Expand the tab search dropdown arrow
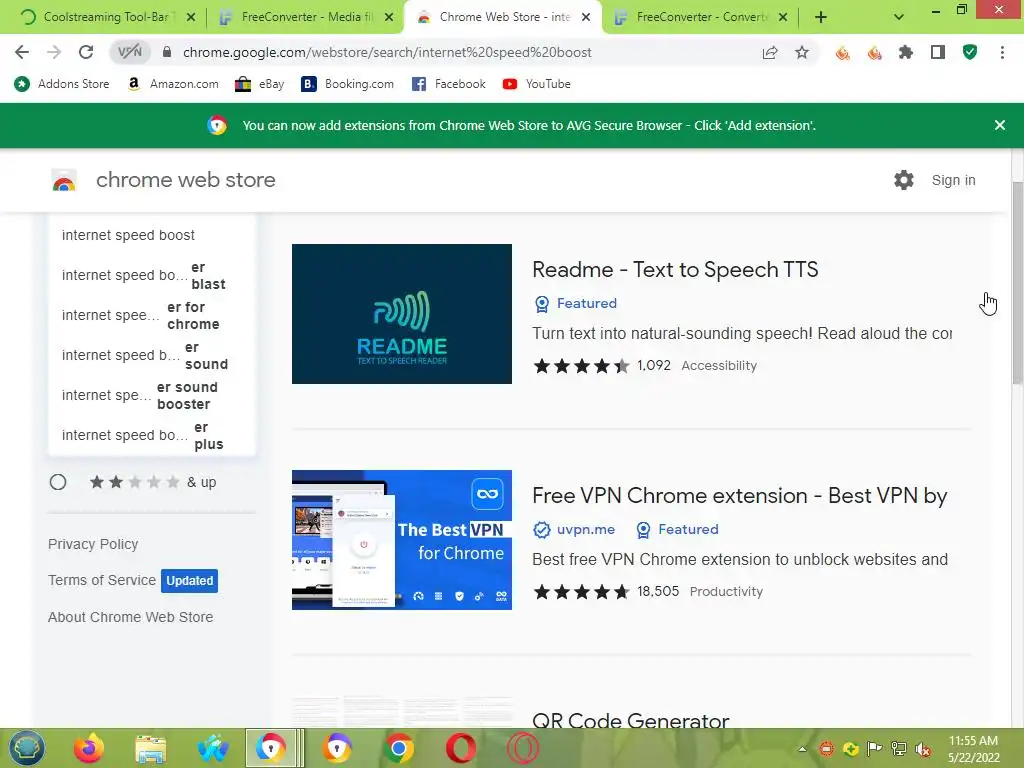The image size is (1024, 768). [x=899, y=17]
